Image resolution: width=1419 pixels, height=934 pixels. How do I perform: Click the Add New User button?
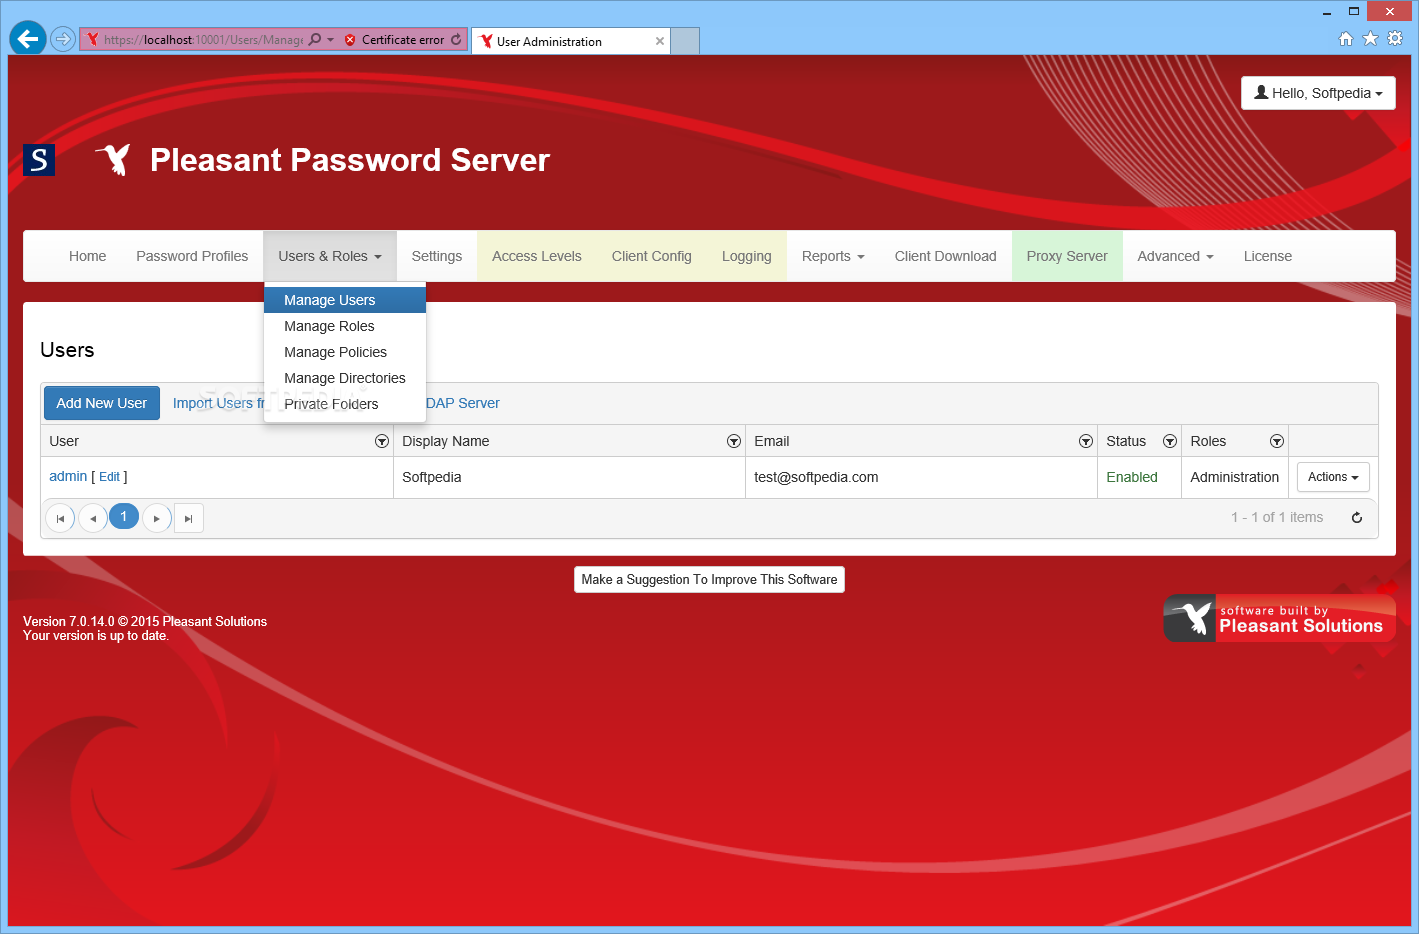click(x=102, y=403)
